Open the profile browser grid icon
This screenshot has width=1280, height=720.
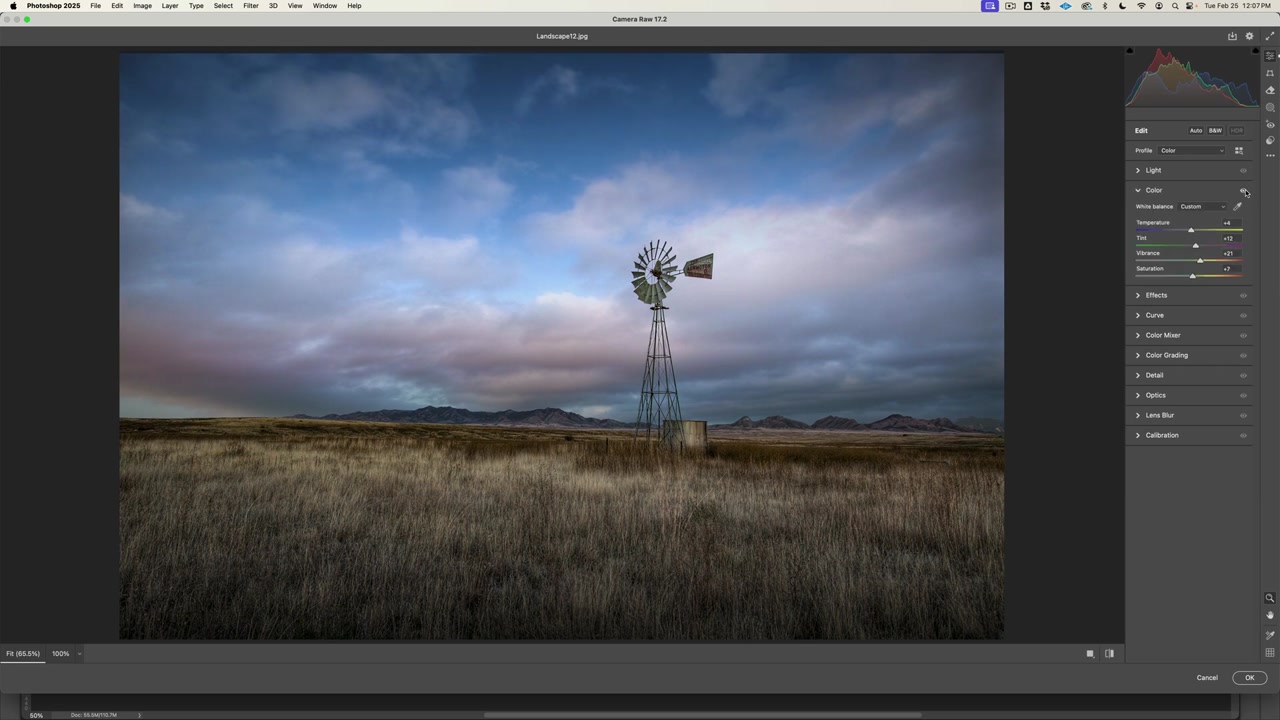(1239, 150)
